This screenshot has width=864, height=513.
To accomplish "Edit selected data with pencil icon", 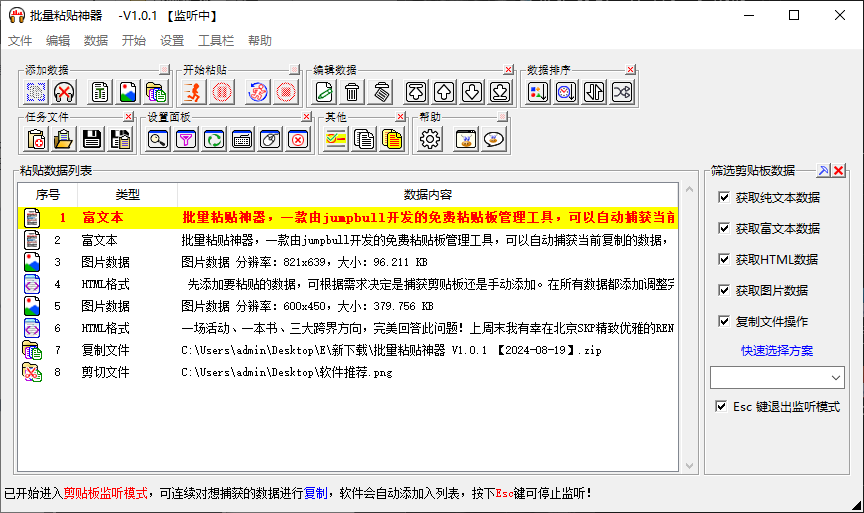I will tap(324, 92).
